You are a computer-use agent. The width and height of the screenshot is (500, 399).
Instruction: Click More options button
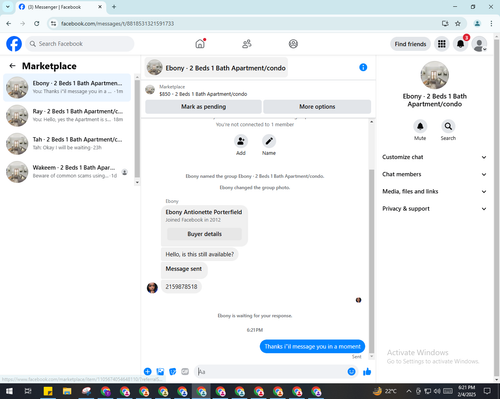point(317,107)
